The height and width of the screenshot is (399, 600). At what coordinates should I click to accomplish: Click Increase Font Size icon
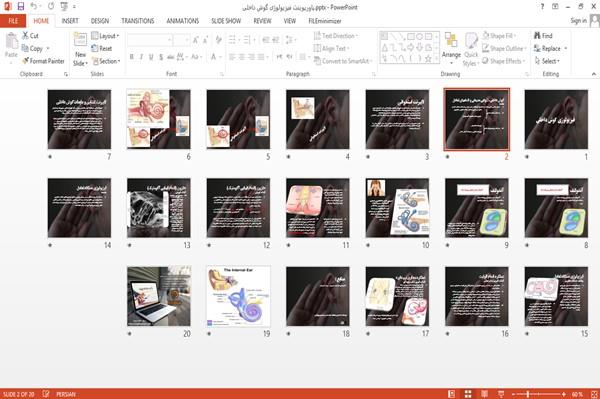(196, 40)
